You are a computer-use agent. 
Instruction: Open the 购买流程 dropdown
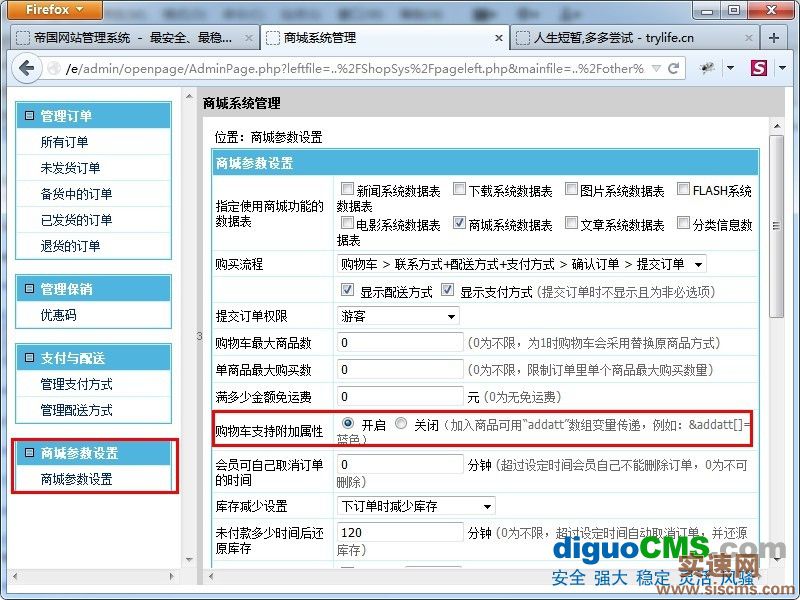tap(522, 264)
